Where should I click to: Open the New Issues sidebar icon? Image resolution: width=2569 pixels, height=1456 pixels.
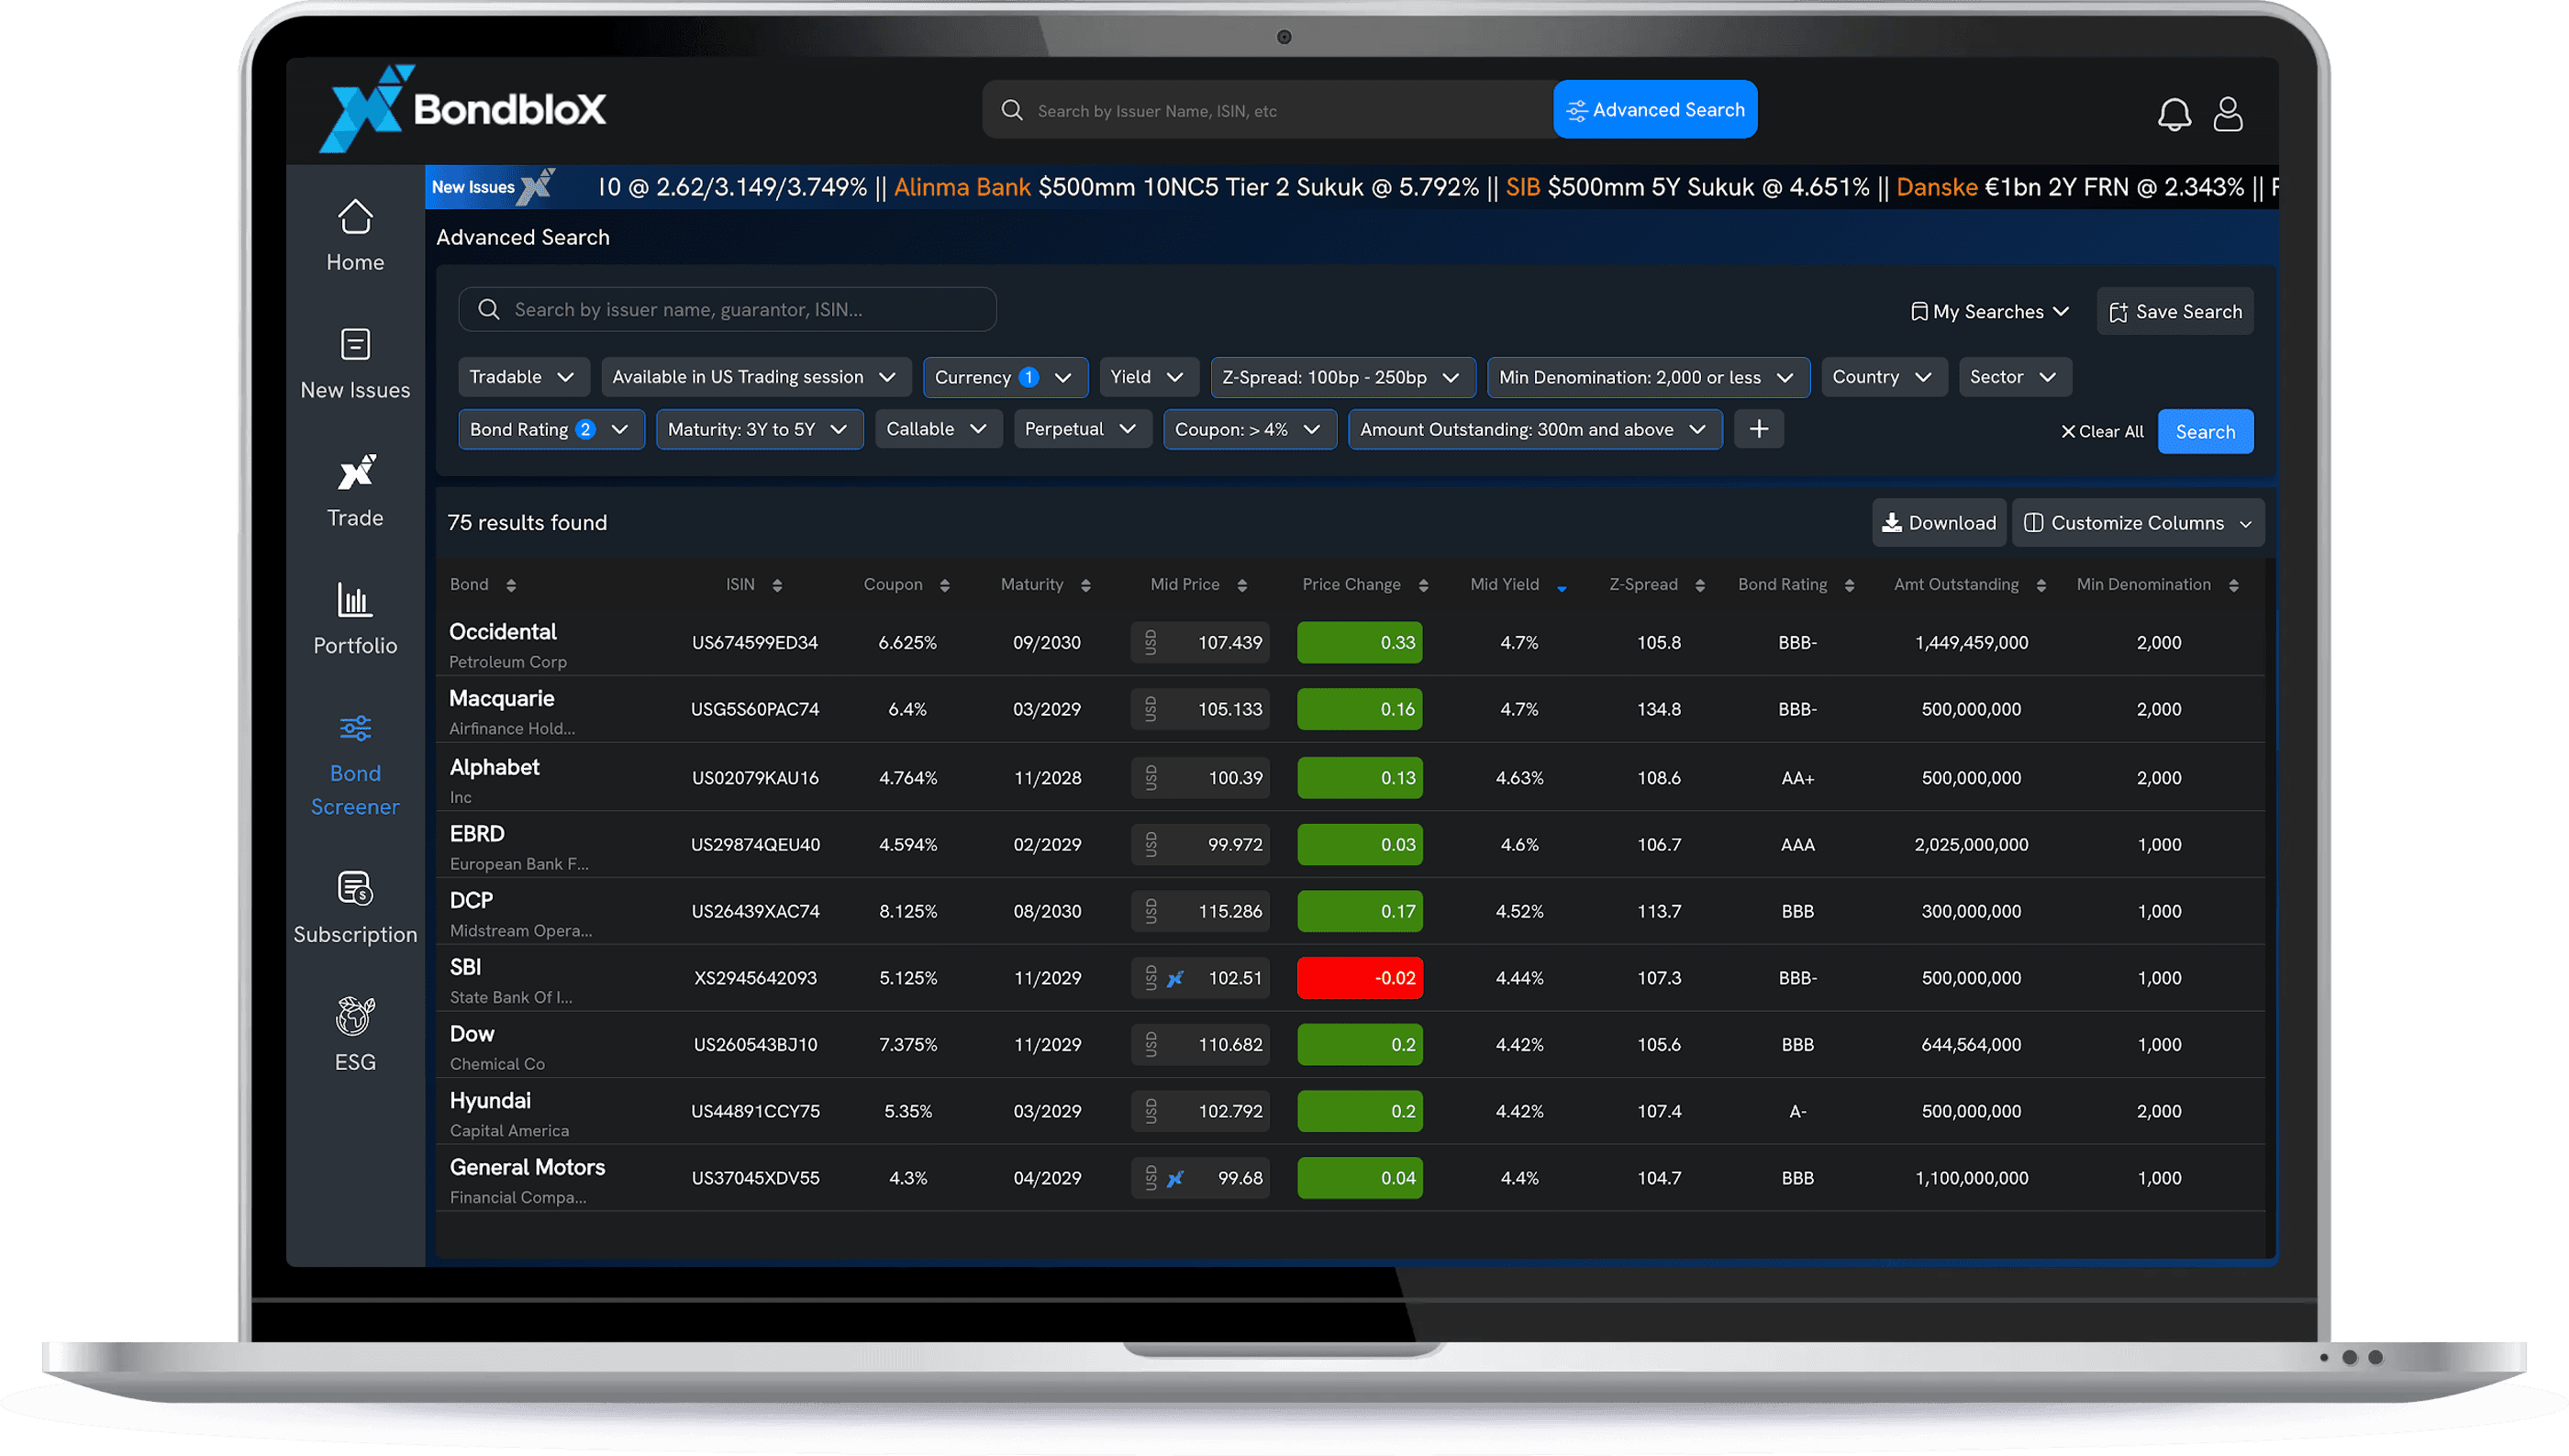click(355, 345)
